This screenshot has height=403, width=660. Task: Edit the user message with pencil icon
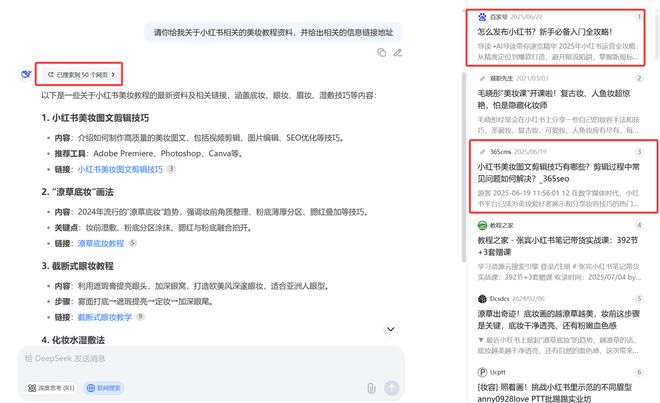pyautogui.click(x=397, y=53)
